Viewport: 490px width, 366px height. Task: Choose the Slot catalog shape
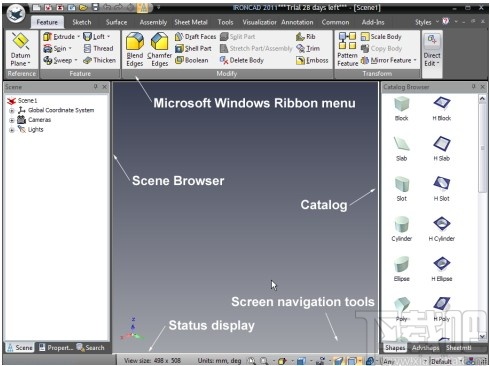coord(401,189)
